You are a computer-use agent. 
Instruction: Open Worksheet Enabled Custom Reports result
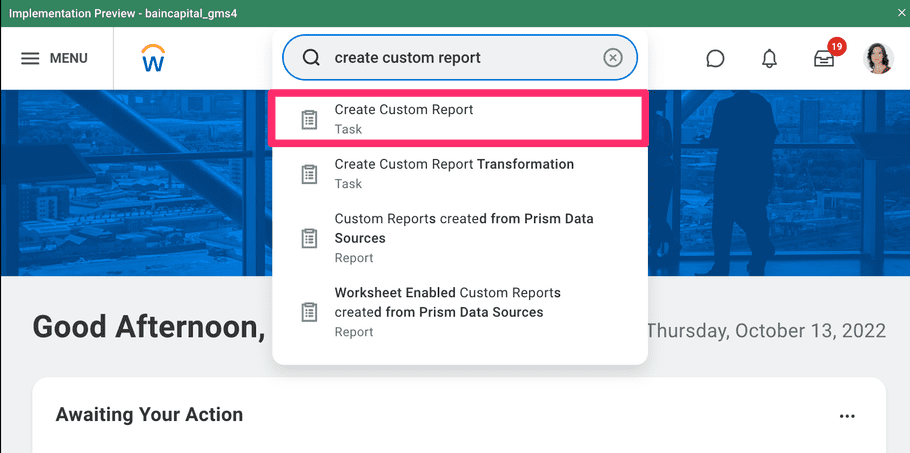tap(459, 311)
